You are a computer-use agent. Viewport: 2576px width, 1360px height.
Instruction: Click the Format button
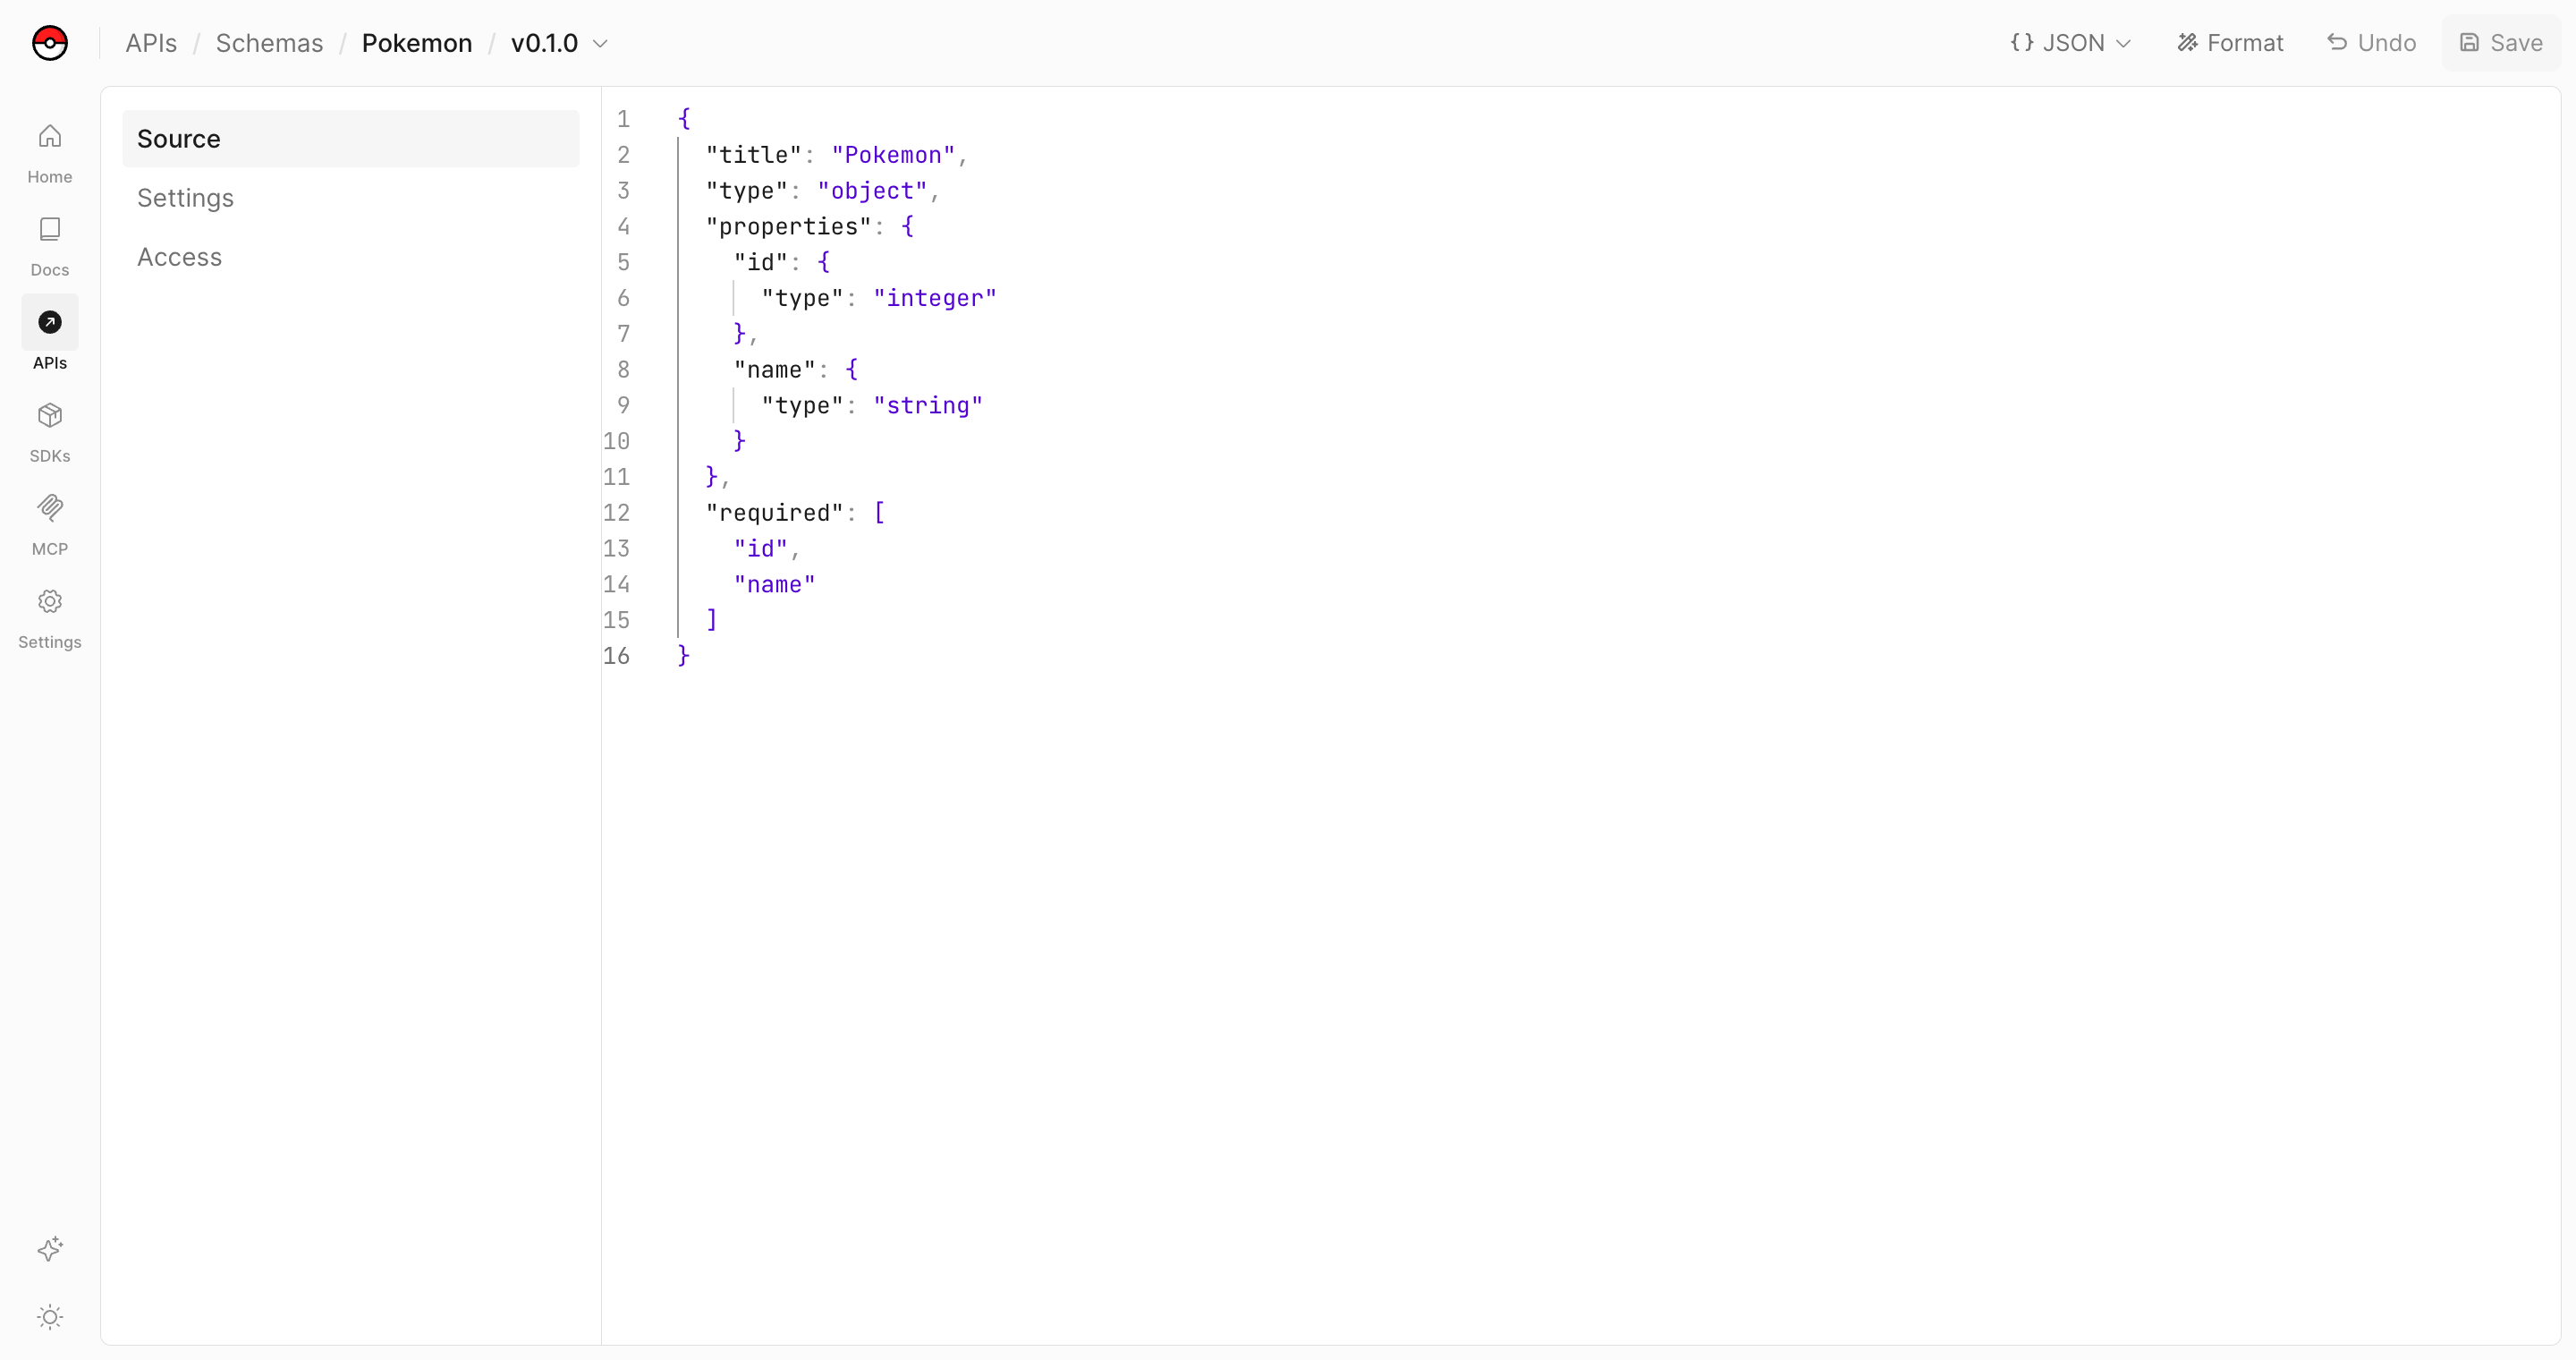pyautogui.click(x=2231, y=43)
